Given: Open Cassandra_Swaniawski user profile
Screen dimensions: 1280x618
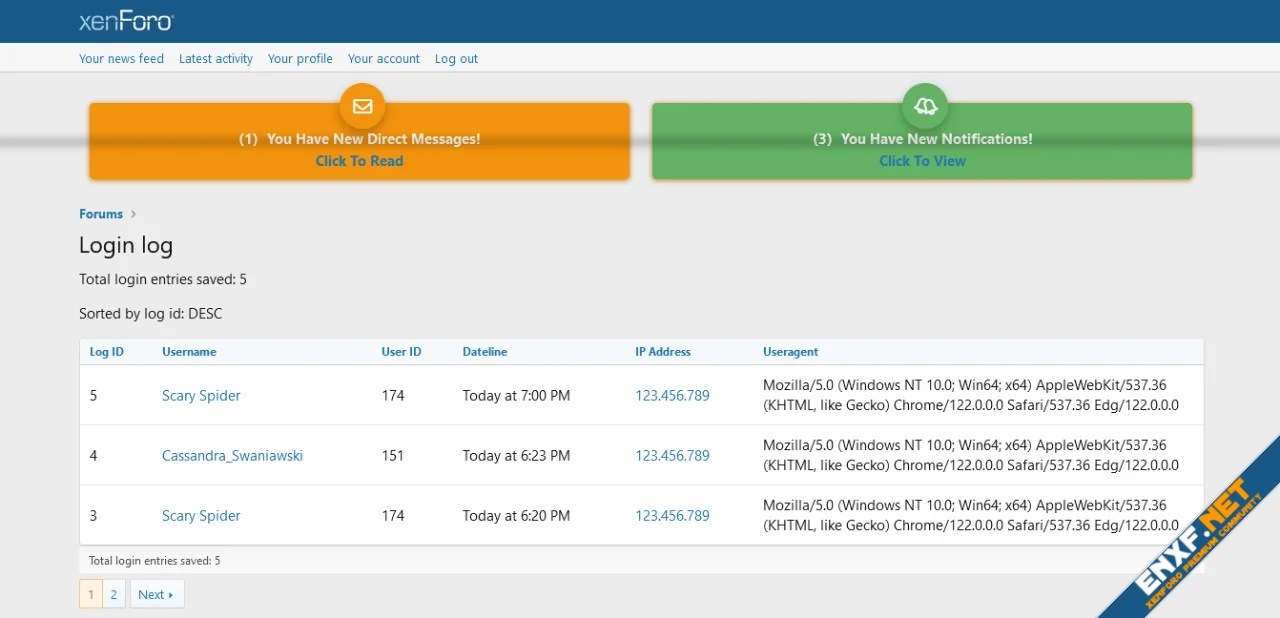Looking at the screenshot, I should pos(232,456).
